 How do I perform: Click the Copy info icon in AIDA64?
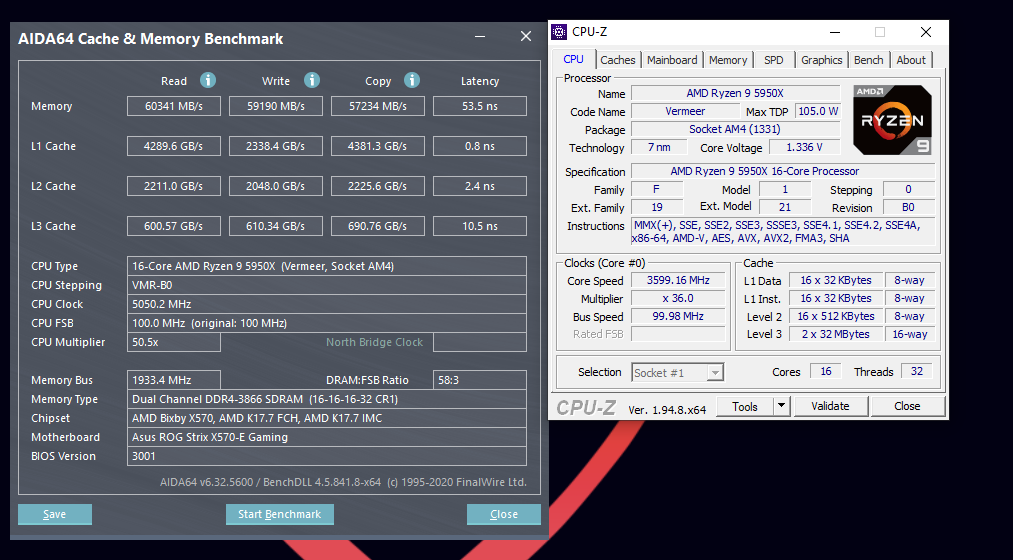point(412,80)
